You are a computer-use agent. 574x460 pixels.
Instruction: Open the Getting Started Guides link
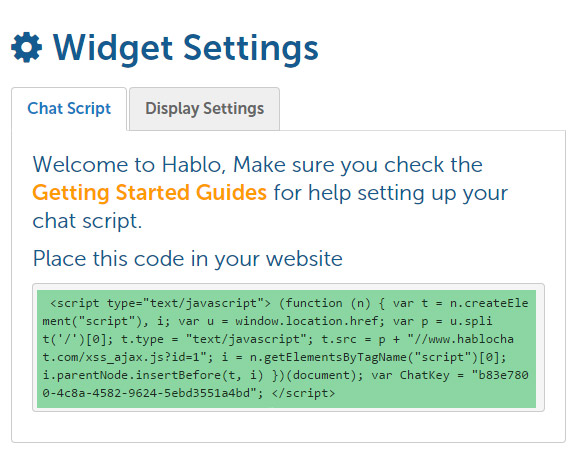[149, 192]
